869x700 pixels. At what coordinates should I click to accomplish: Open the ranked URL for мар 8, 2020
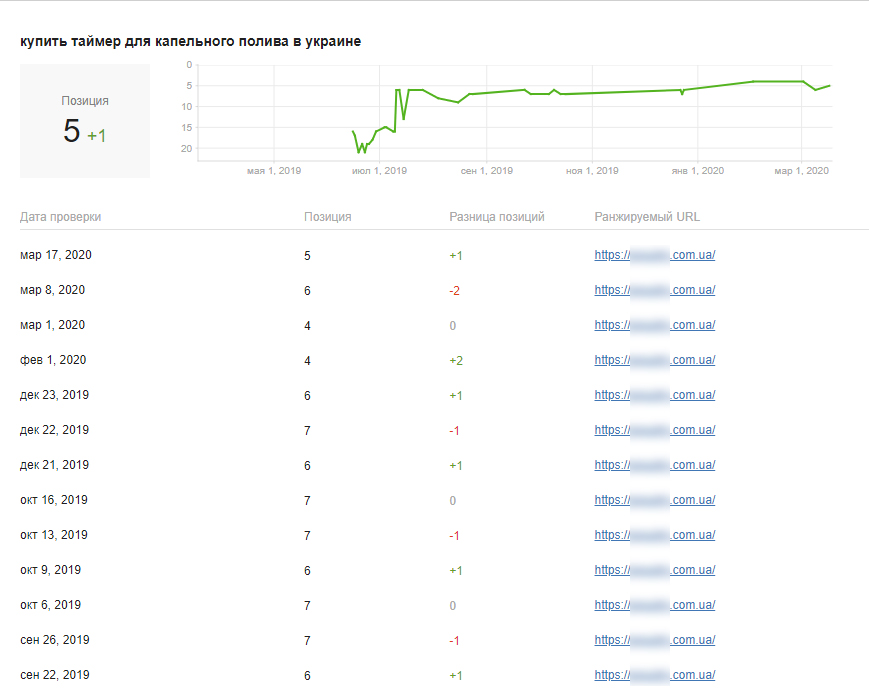point(655,290)
